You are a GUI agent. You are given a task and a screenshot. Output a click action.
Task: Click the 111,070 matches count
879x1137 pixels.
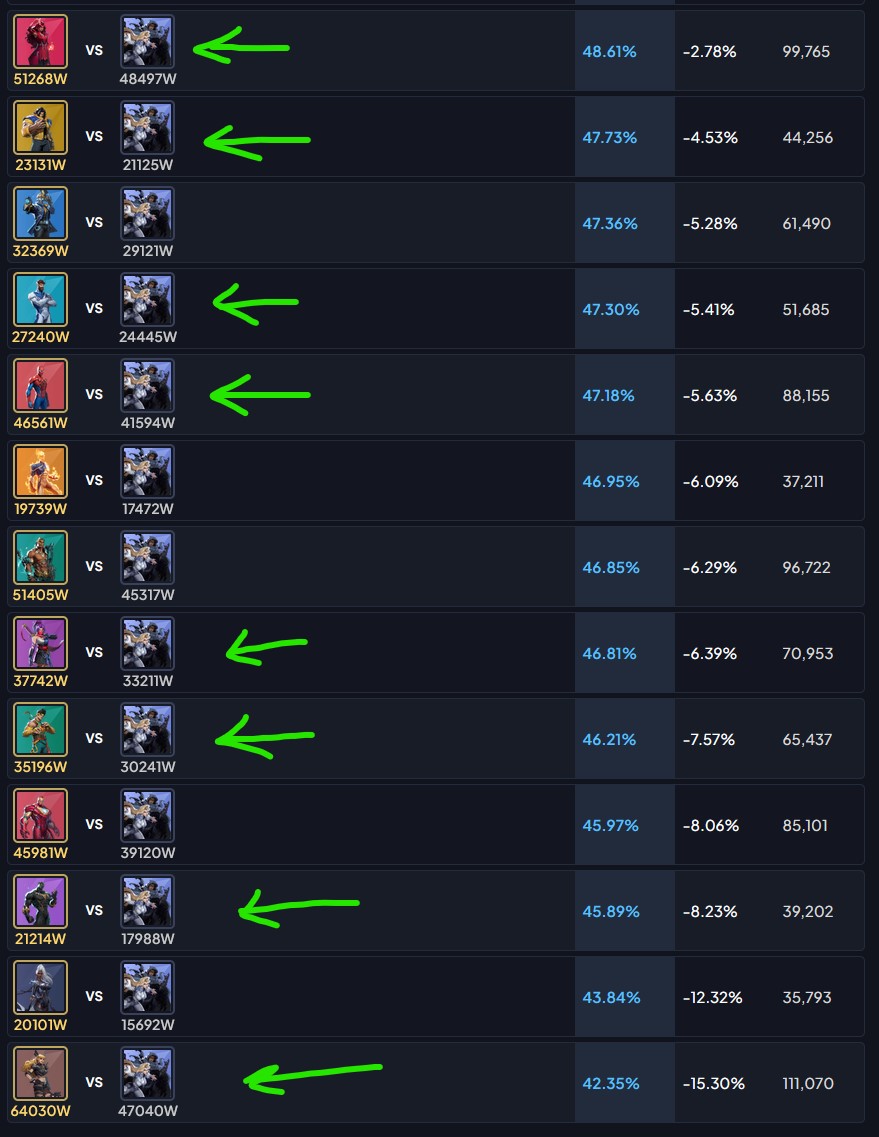tap(806, 1083)
